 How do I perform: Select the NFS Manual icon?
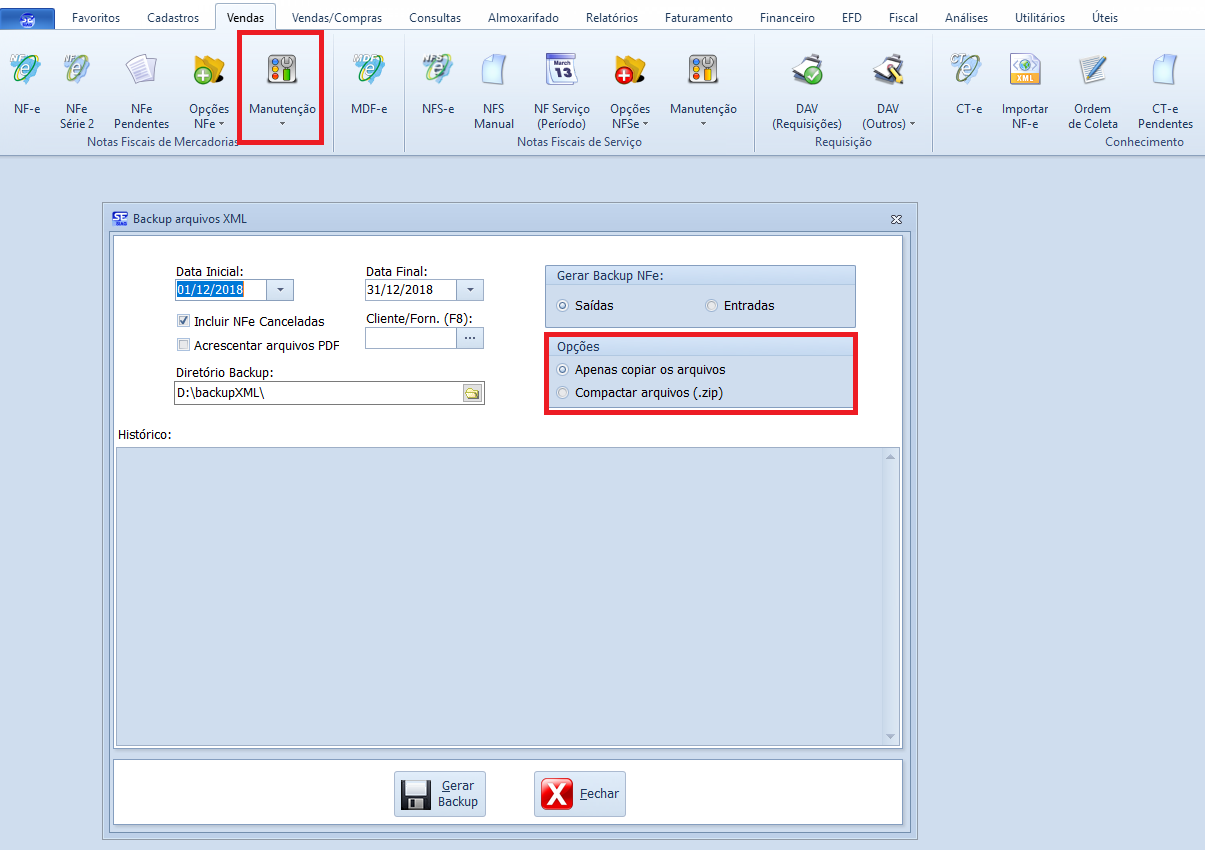(x=494, y=72)
